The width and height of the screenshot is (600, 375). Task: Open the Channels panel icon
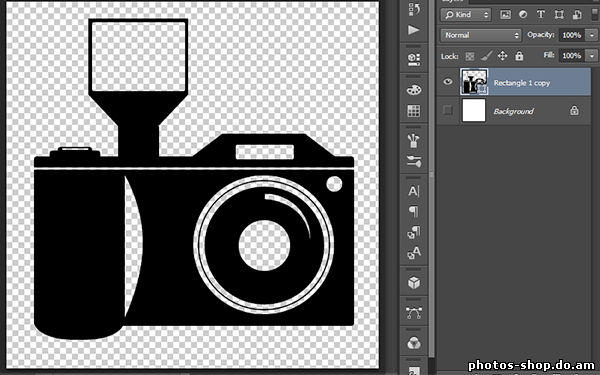414,342
